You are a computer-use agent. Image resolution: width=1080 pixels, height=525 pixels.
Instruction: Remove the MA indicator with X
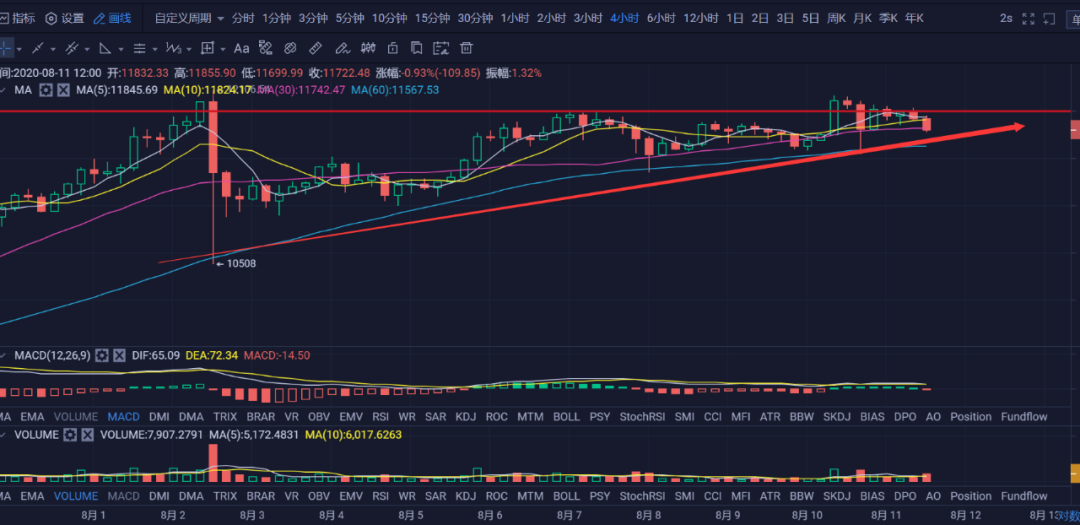pyautogui.click(x=63, y=90)
